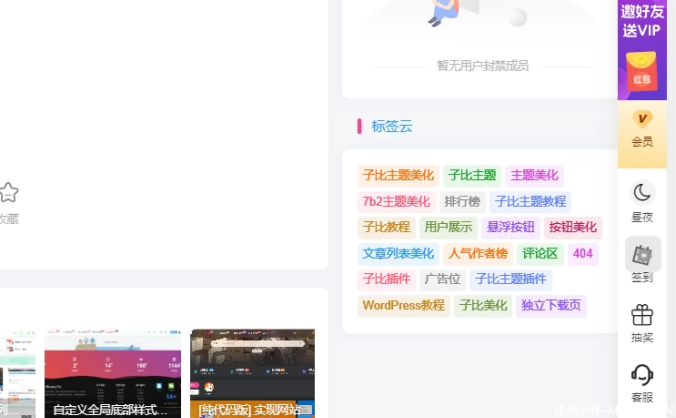
Task: Select the 按钮美化 tag
Action: point(573,227)
